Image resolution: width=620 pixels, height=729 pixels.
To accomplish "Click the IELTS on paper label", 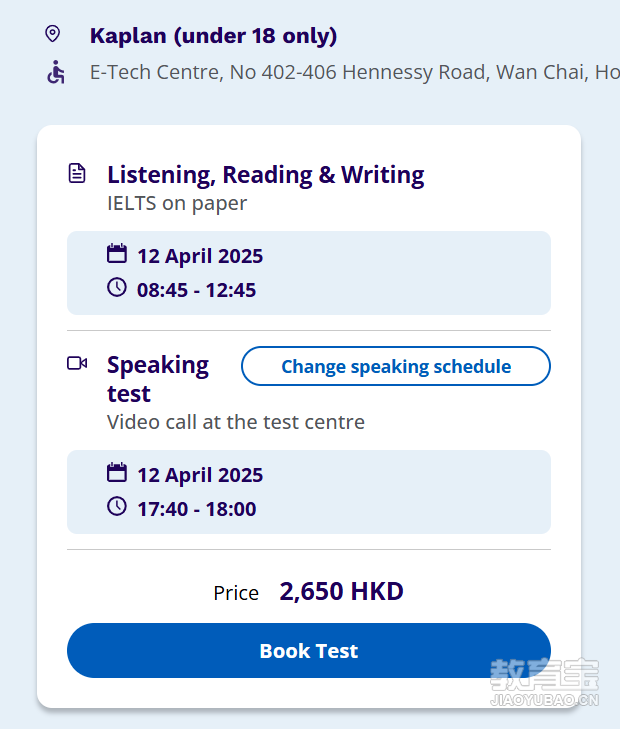I will point(177,204).
